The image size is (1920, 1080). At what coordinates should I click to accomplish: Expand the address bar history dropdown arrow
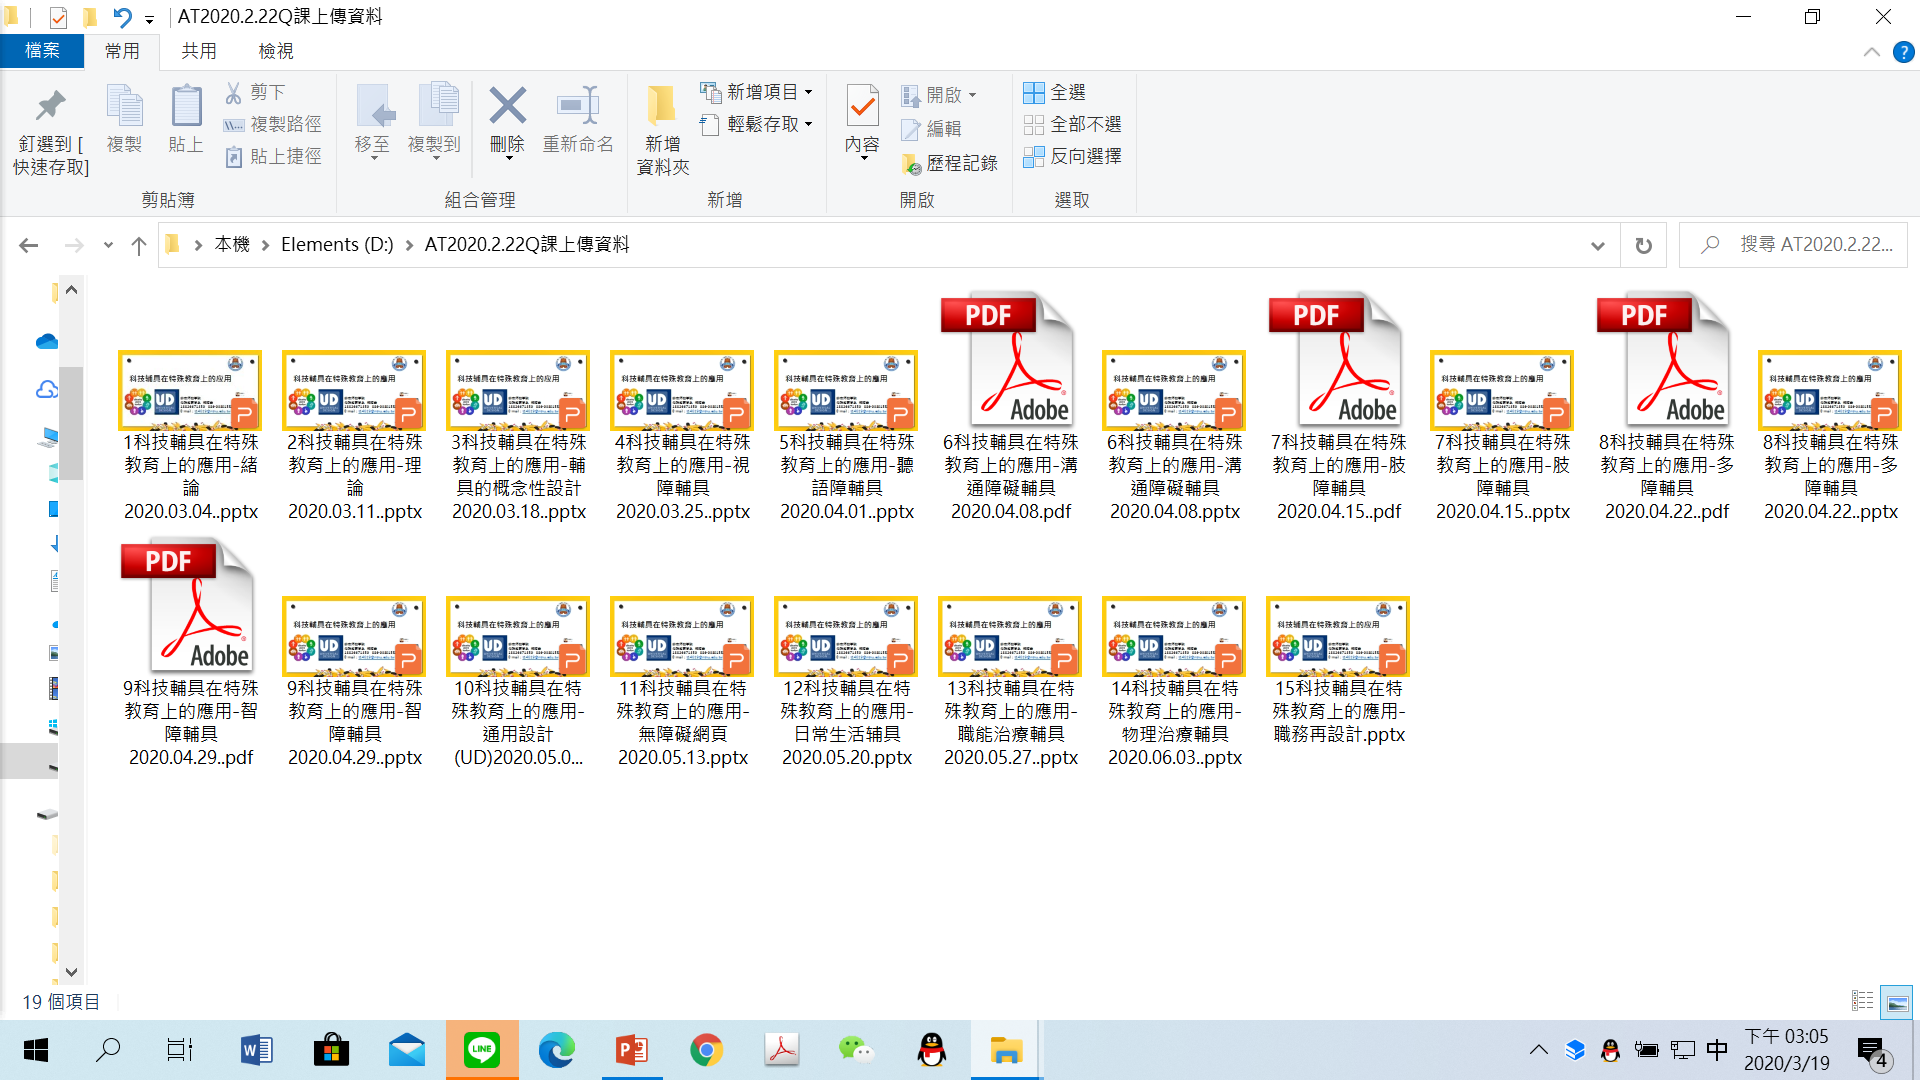1597,245
